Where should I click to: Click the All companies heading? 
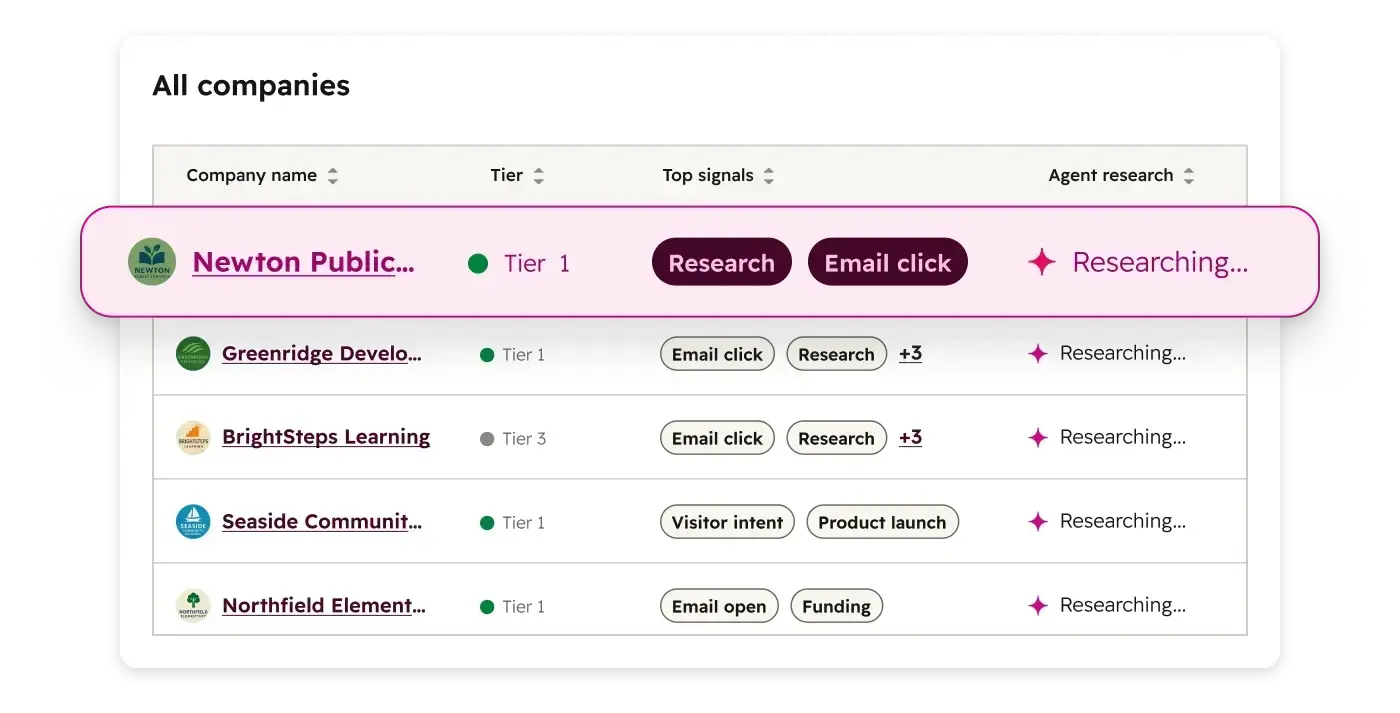[251, 86]
